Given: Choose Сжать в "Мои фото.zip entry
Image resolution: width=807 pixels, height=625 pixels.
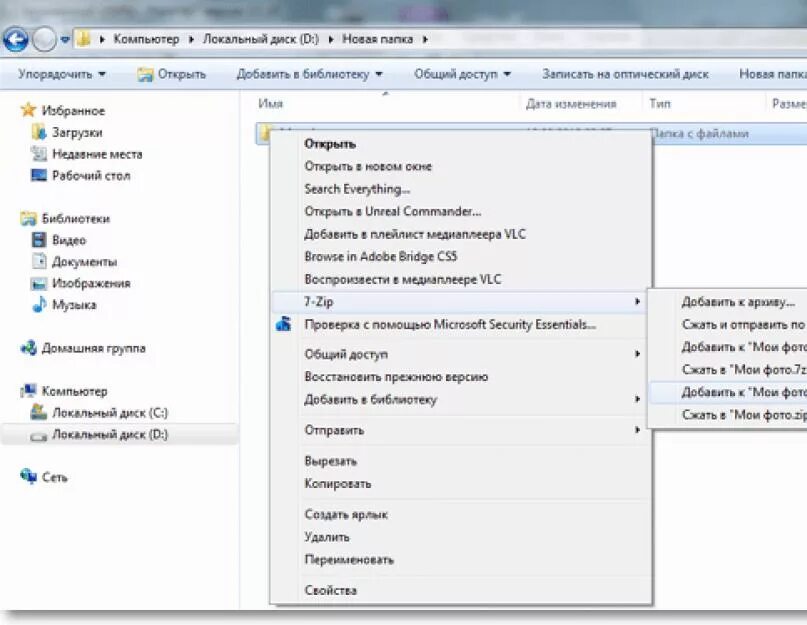Looking at the screenshot, I should tap(728, 415).
